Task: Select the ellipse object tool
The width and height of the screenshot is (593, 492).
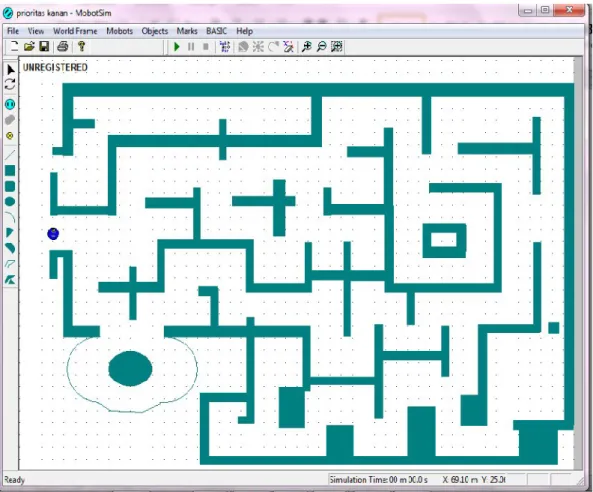Action: 10,202
